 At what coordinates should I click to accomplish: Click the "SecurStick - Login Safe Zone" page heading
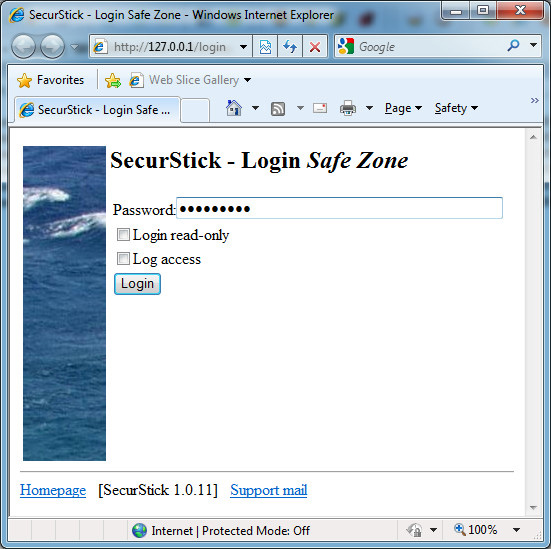(259, 161)
